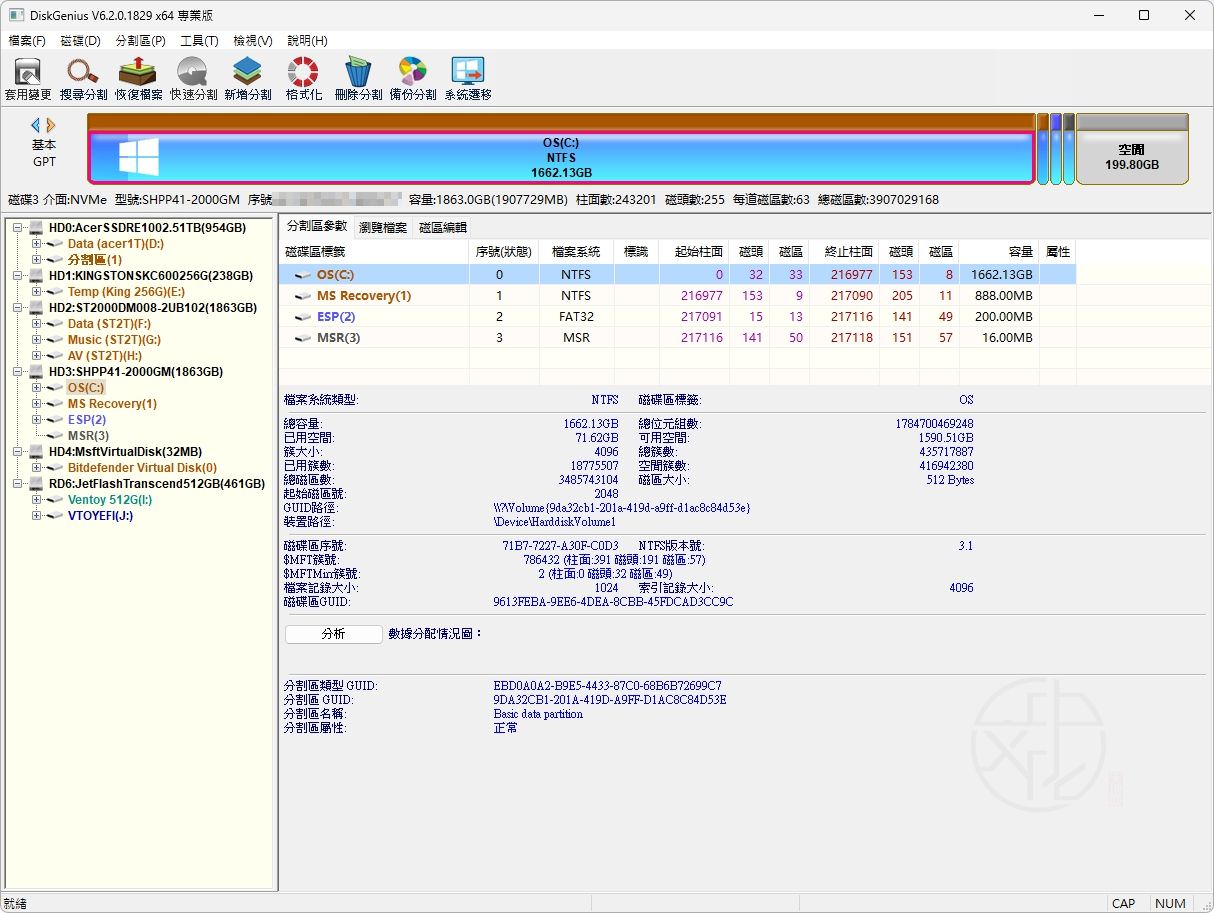Select the MSR(3) partition table row
The height and width of the screenshot is (913, 1214).
pos(678,338)
